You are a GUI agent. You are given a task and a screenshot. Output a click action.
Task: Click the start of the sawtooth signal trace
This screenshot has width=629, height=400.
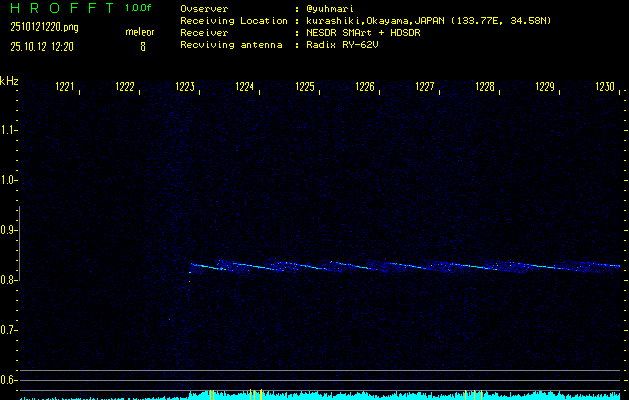[192, 266]
